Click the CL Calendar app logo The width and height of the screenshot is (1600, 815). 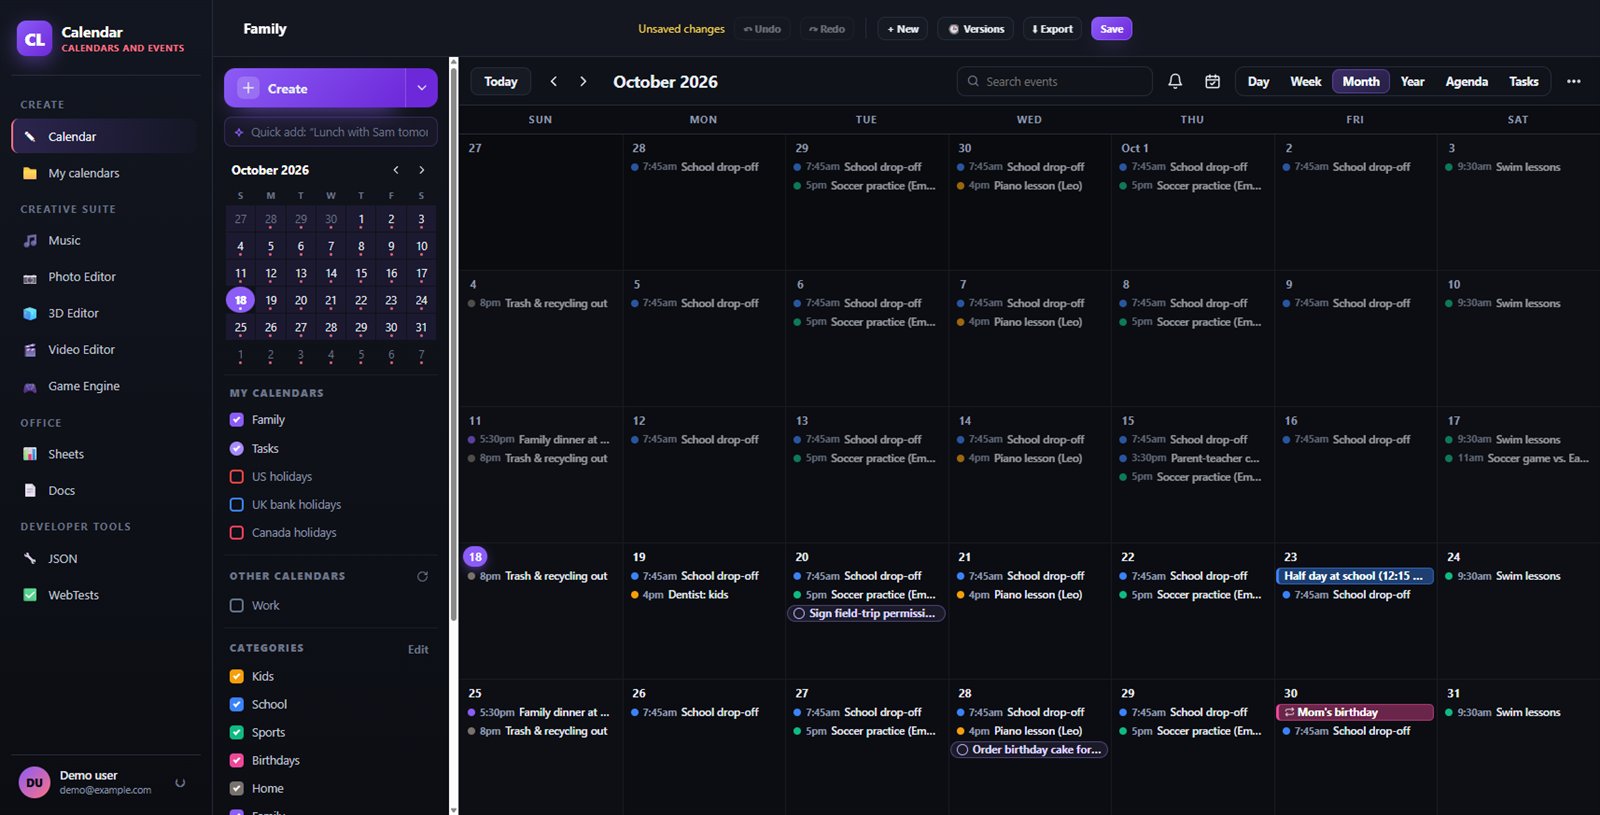point(35,39)
